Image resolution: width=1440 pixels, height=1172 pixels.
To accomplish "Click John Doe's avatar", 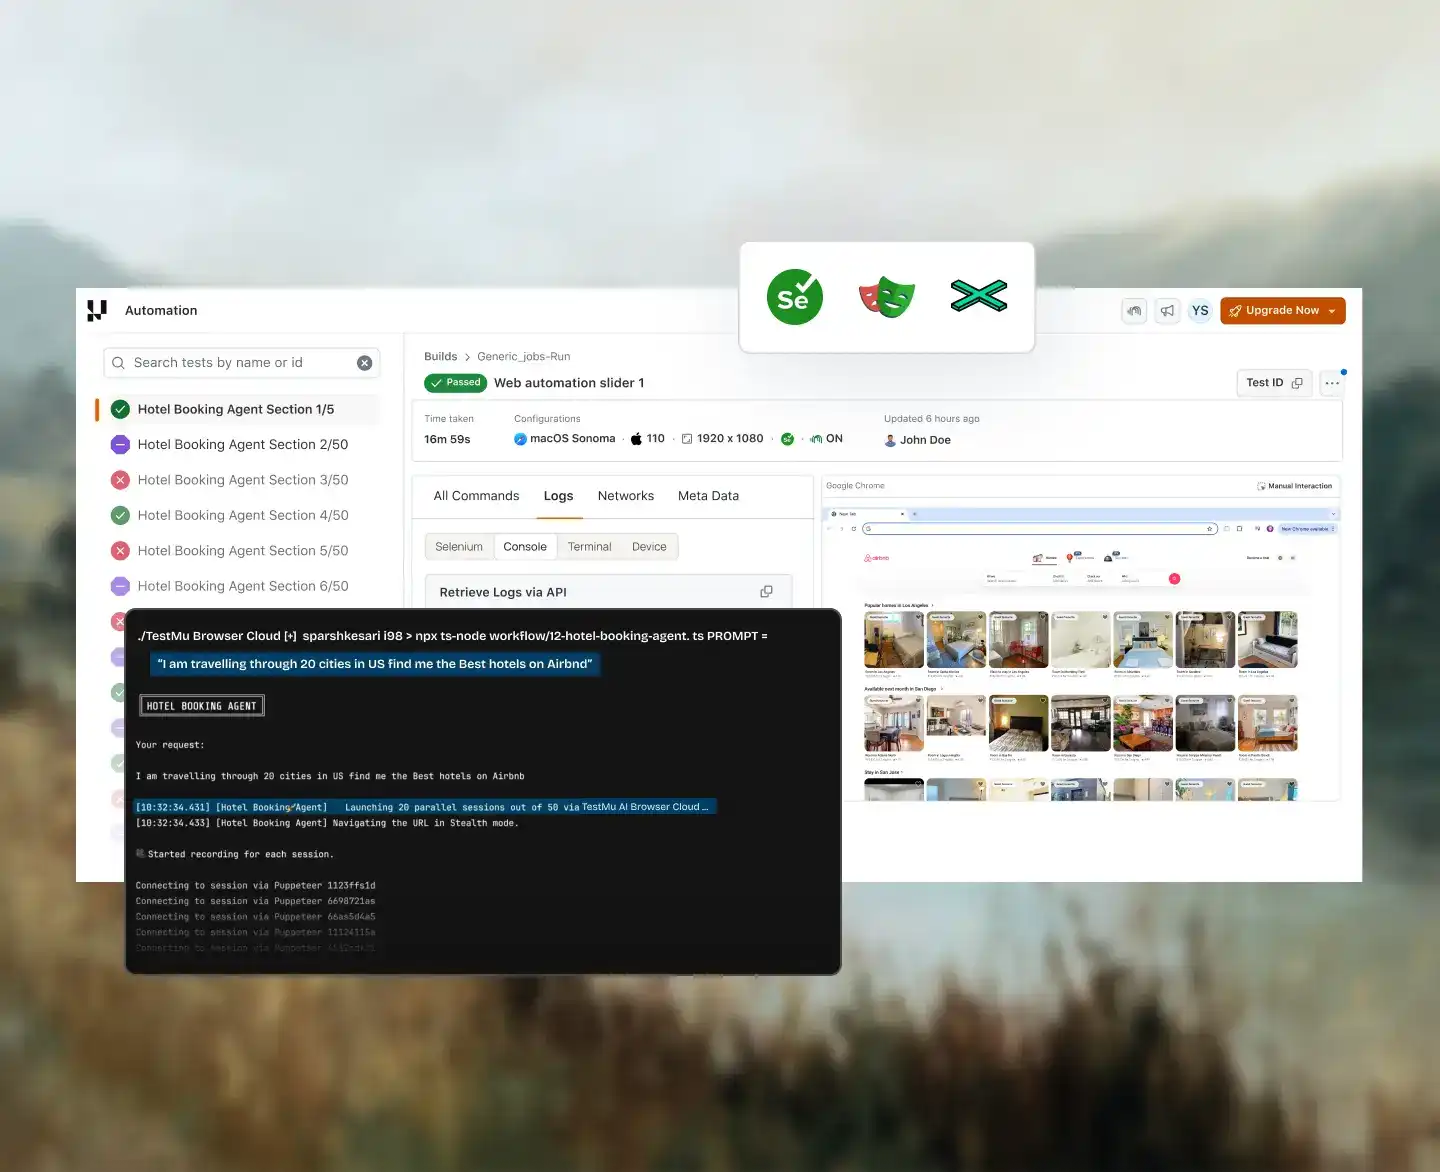I will click(890, 440).
